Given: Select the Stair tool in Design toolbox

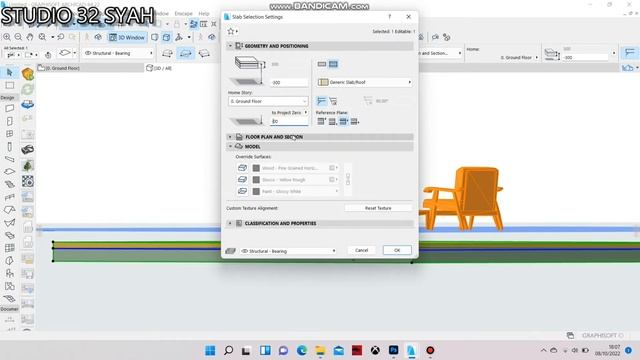Looking at the screenshot, I should 9,184.
